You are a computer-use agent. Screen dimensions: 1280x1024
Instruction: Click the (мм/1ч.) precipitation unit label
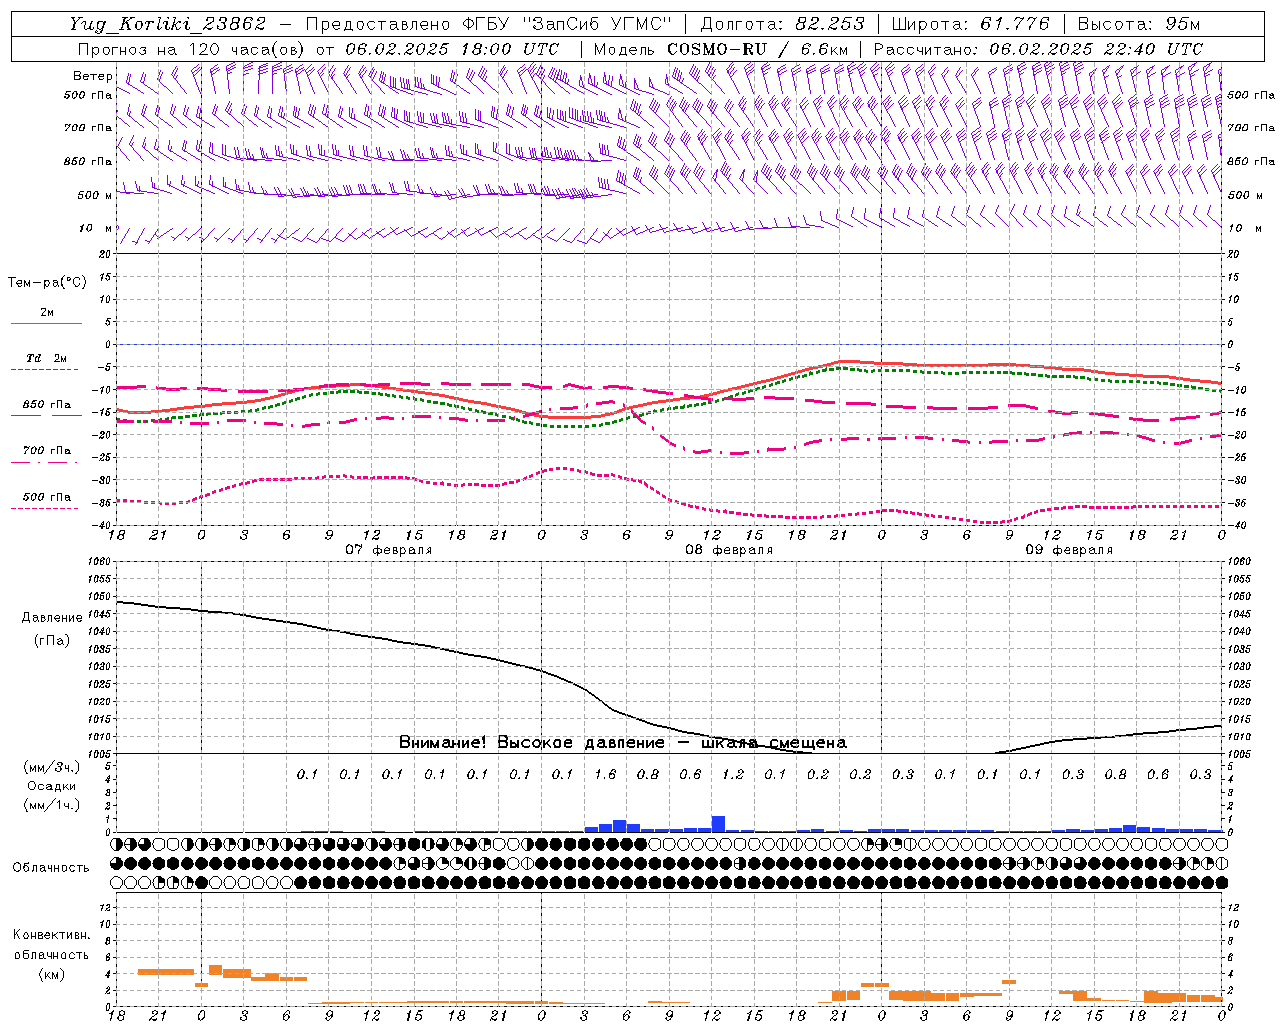pyautogui.click(x=51, y=805)
